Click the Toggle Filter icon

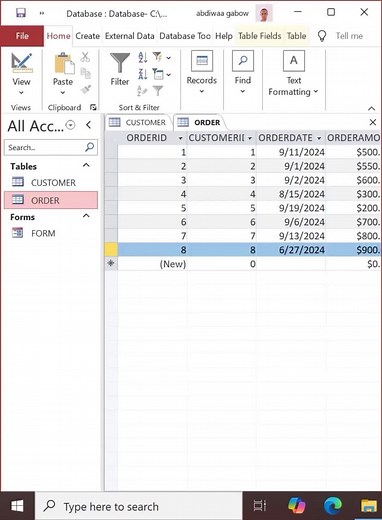click(x=158, y=90)
